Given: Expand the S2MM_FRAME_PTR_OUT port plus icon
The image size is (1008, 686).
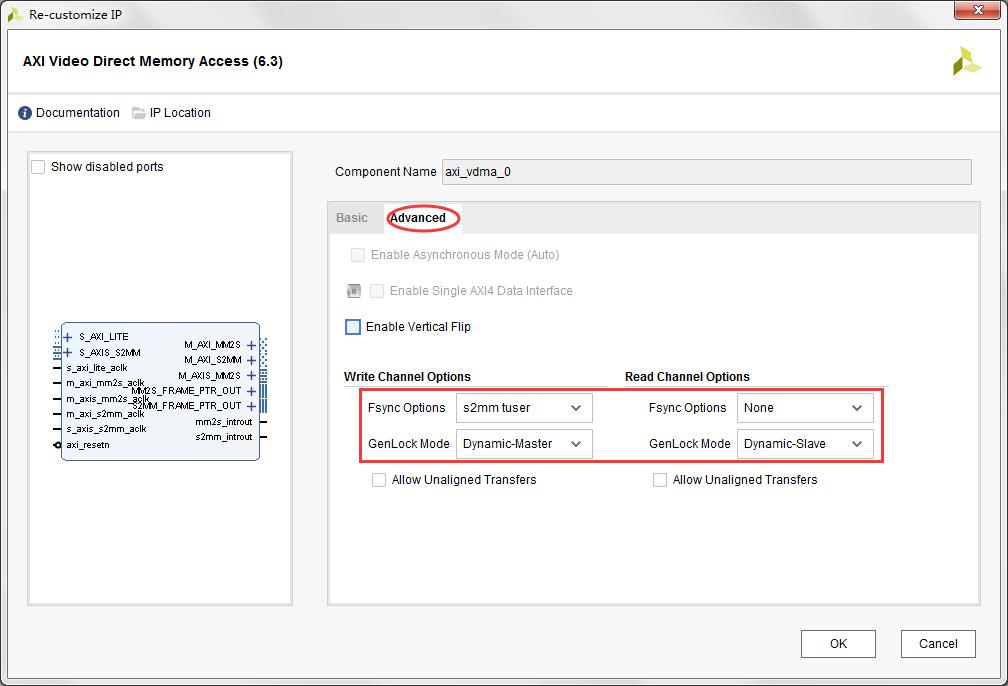Looking at the screenshot, I should pyautogui.click(x=251, y=406).
